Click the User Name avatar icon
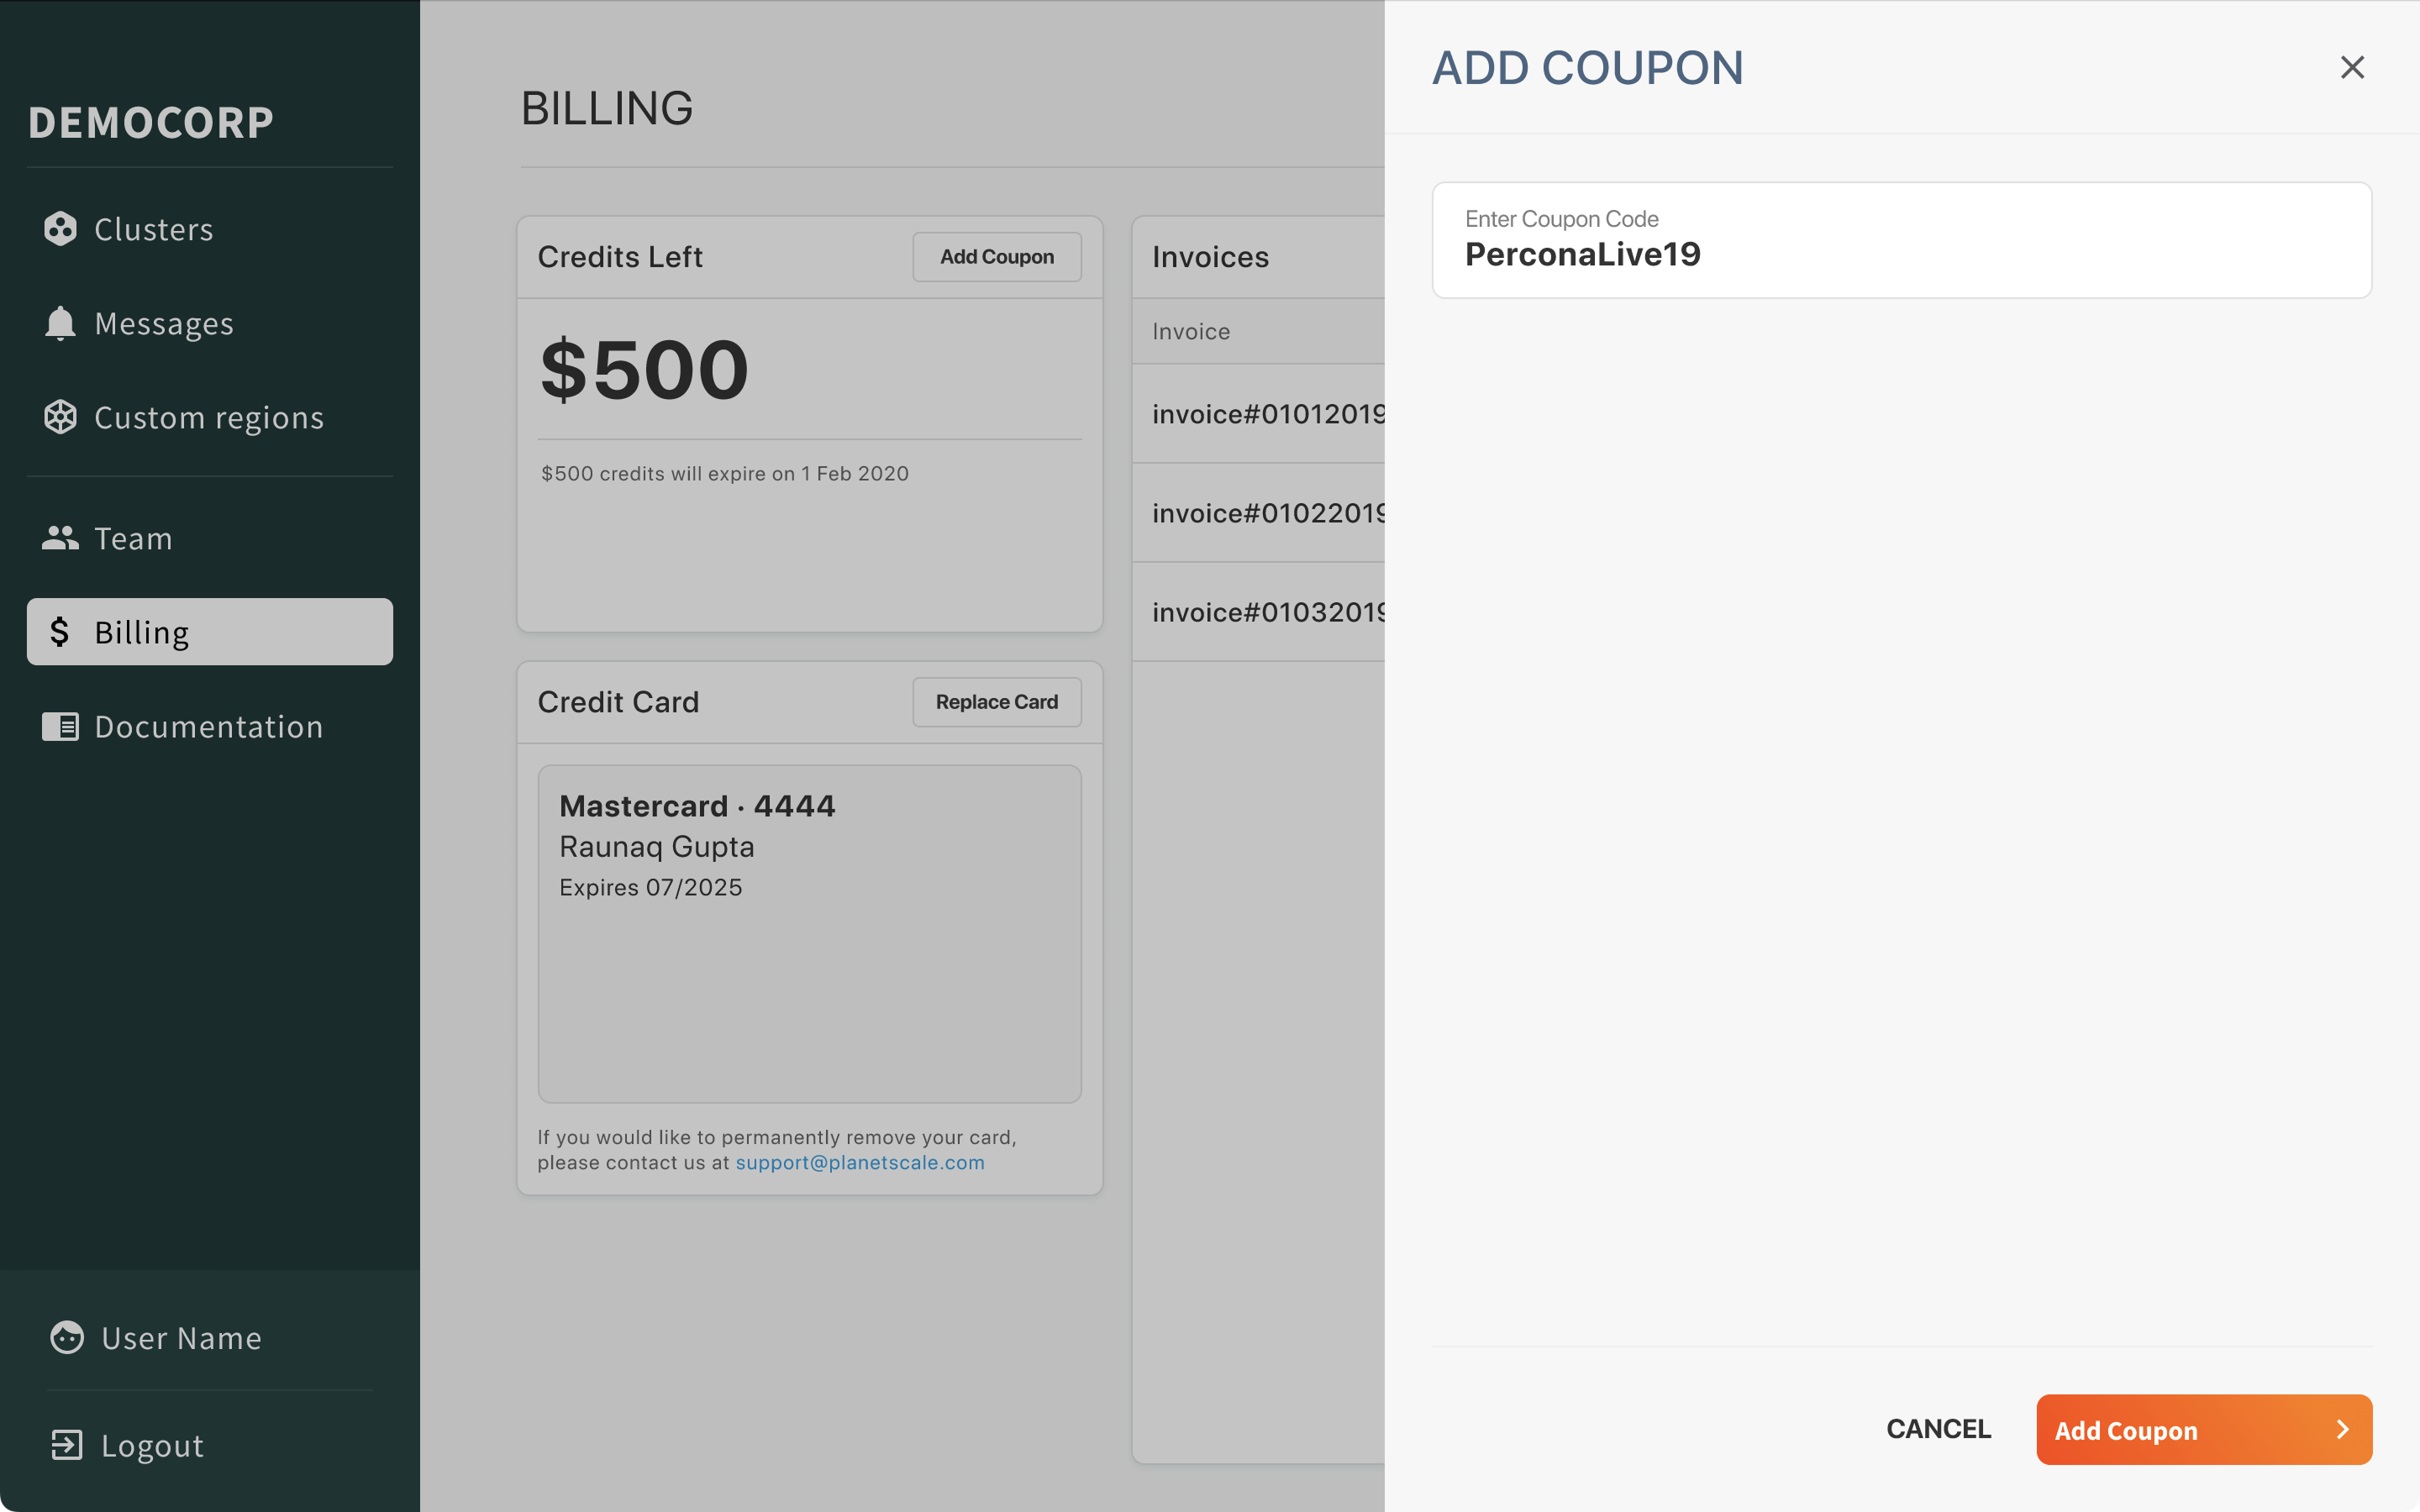 (x=67, y=1338)
